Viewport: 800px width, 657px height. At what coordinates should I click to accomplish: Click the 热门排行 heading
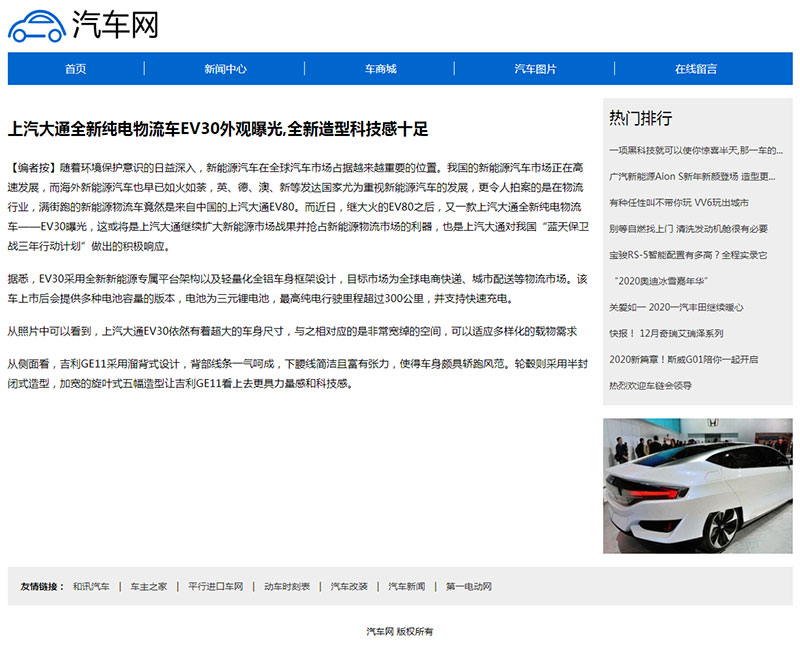tap(640, 118)
